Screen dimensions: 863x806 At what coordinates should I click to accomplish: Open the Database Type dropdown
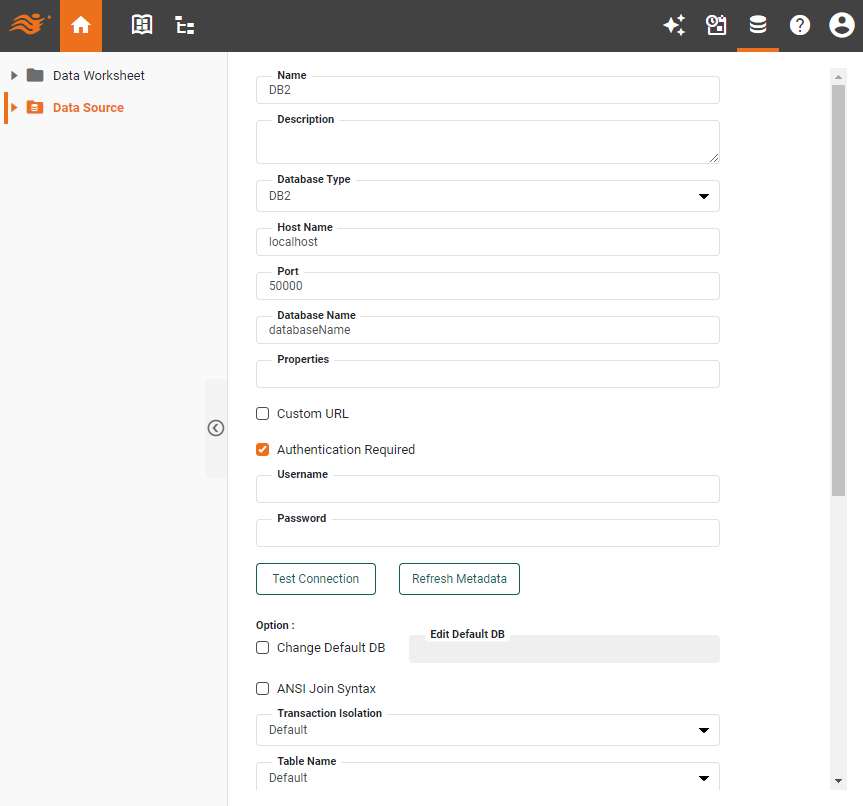pos(703,196)
